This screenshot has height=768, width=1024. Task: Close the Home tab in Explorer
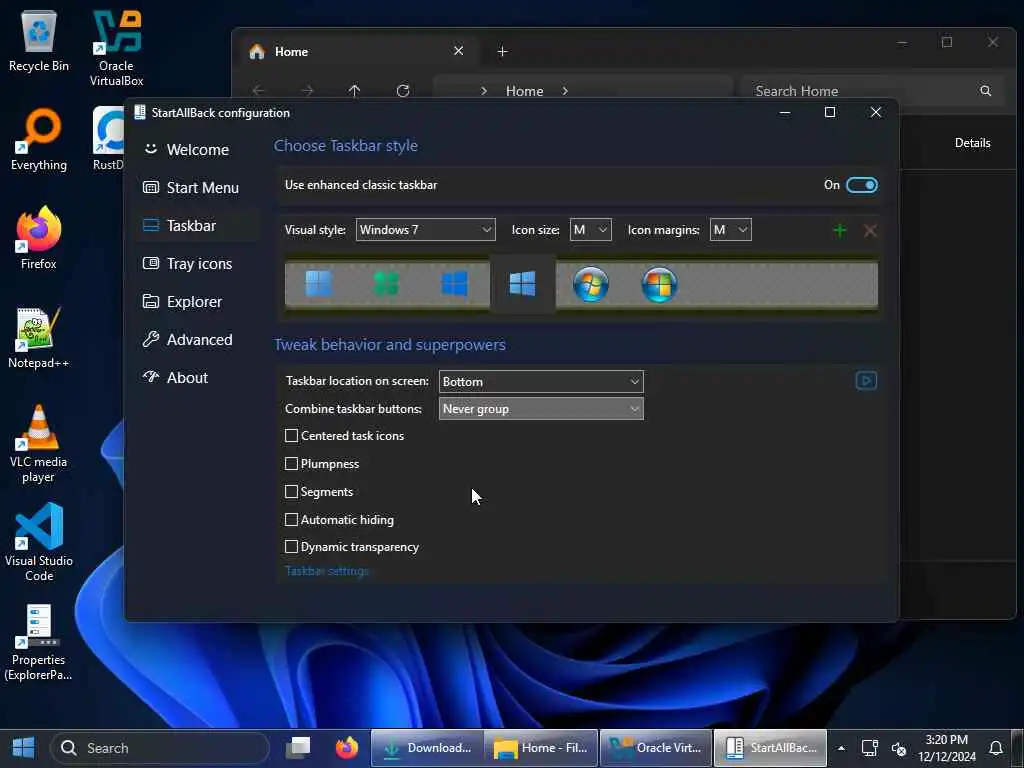458,51
